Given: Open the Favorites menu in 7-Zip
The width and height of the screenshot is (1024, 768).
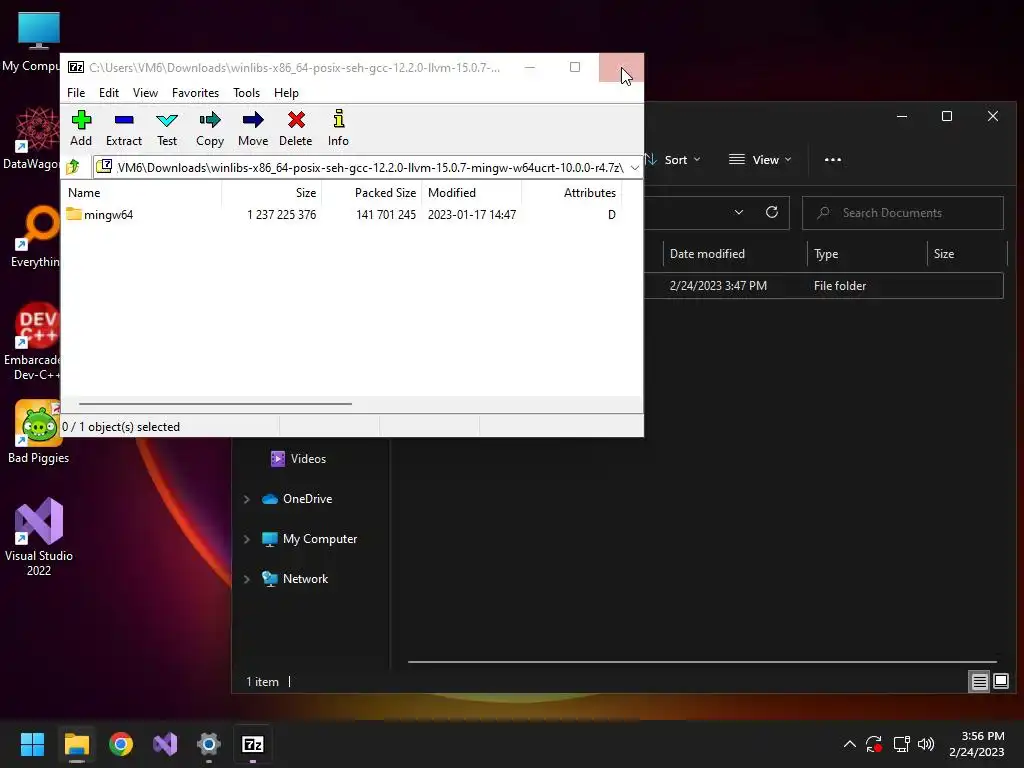Looking at the screenshot, I should tap(195, 93).
